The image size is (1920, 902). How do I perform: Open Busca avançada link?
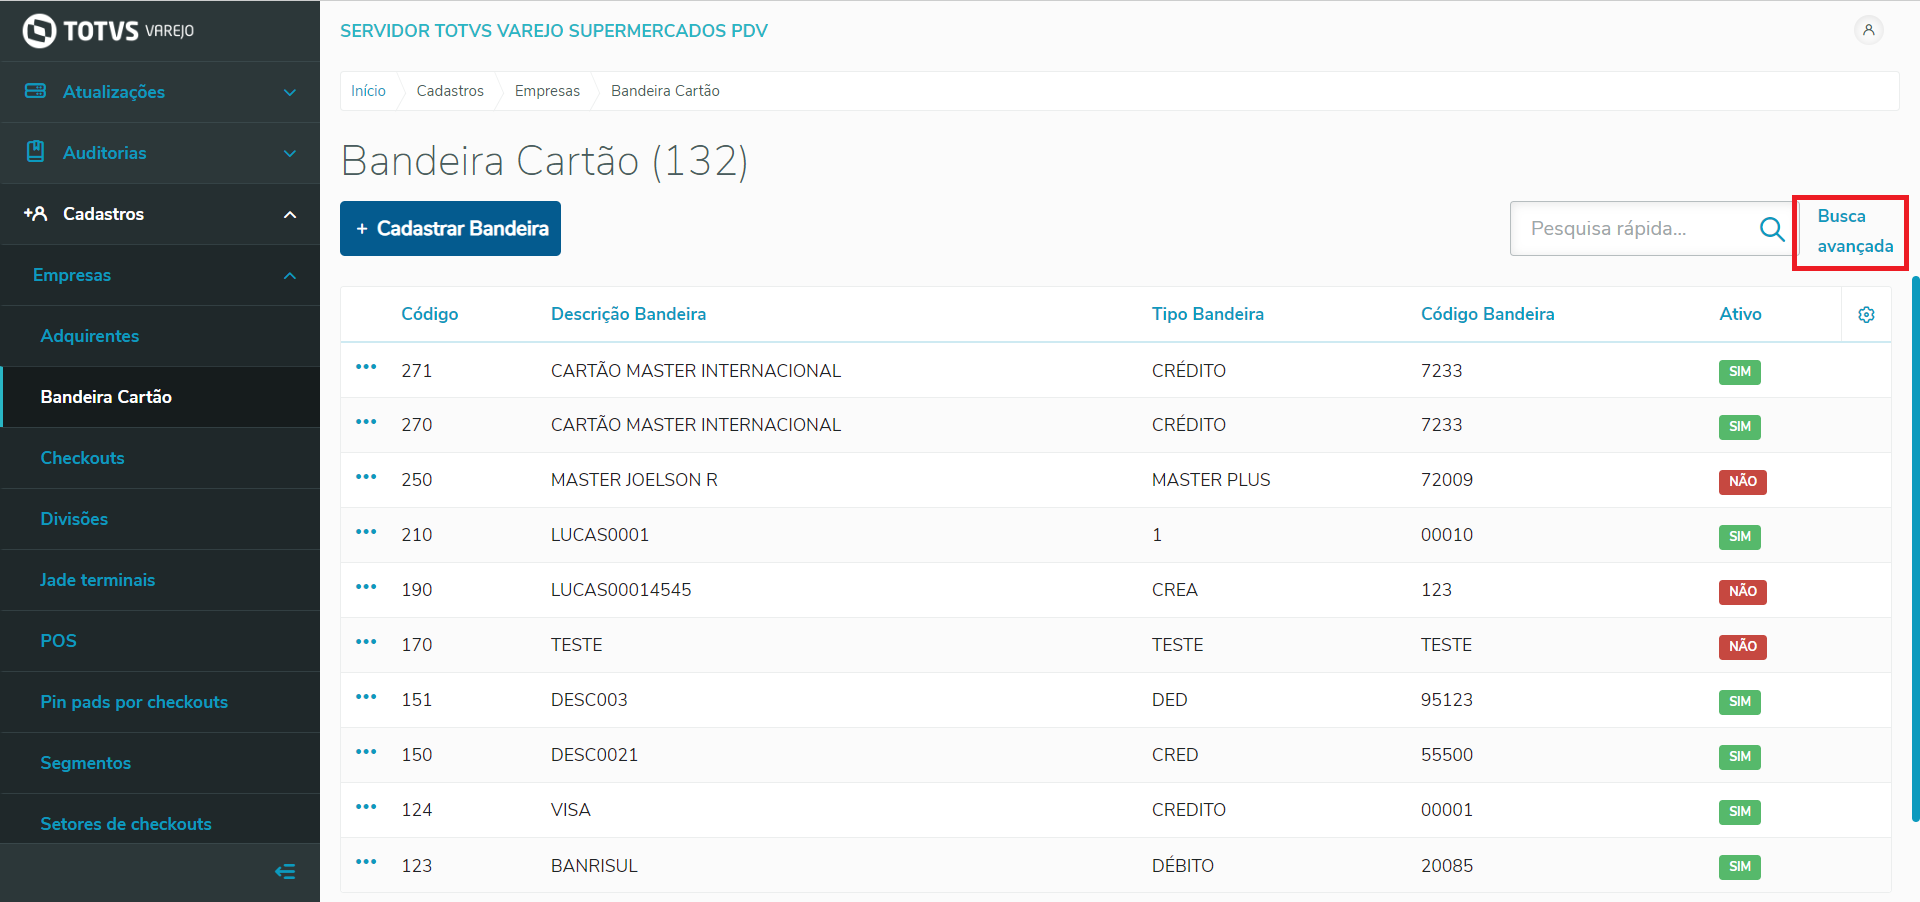[x=1854, y=231]
